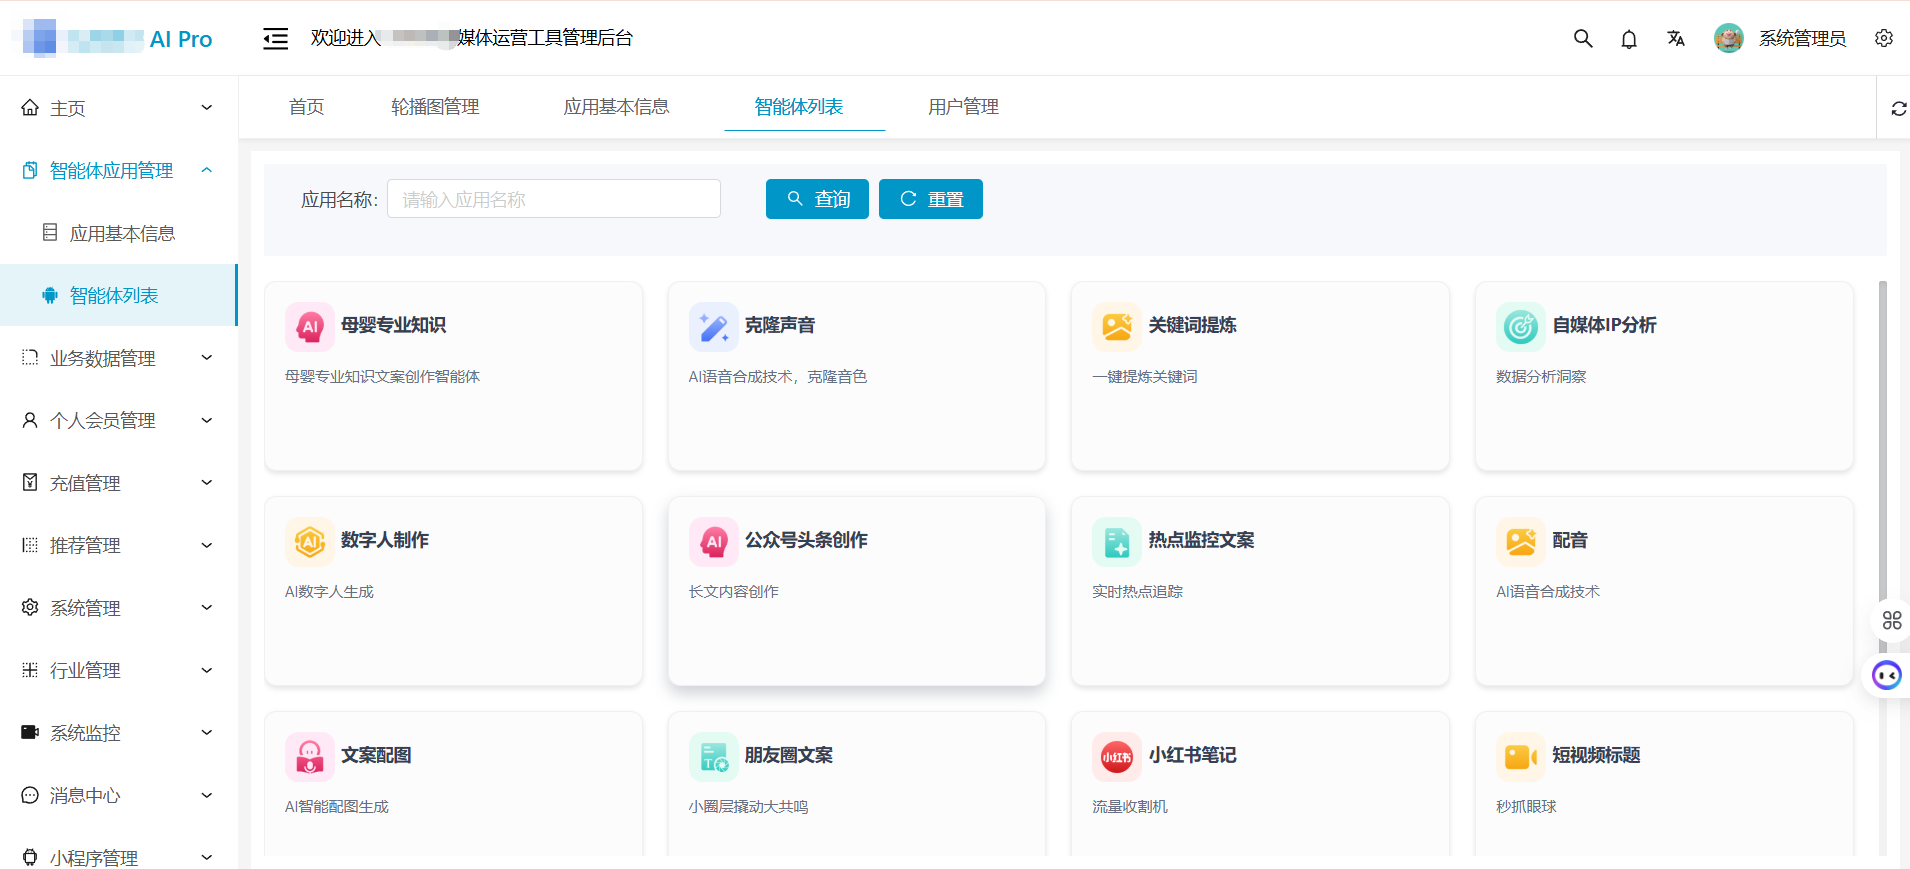Open the floating robot assistant button
The image size is (1910, 869).
(x=1887, y=676)
